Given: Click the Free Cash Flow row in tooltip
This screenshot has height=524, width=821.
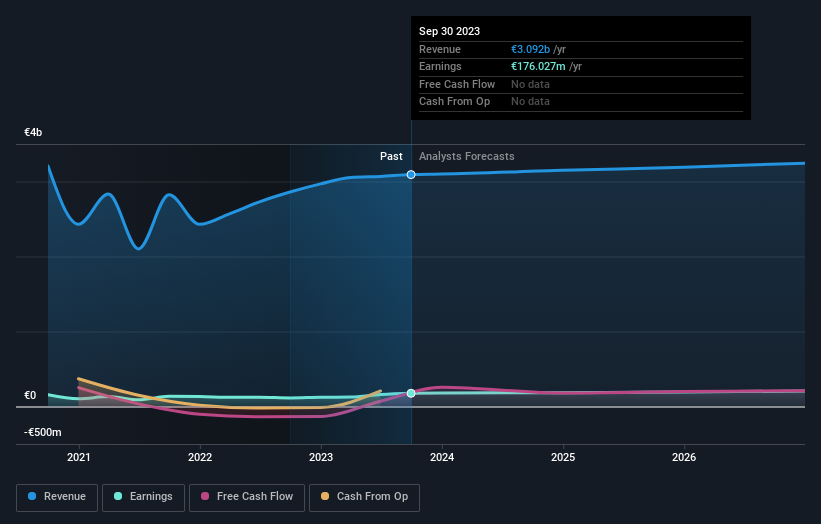Looking at the screenshot, I should pos(581,84).
